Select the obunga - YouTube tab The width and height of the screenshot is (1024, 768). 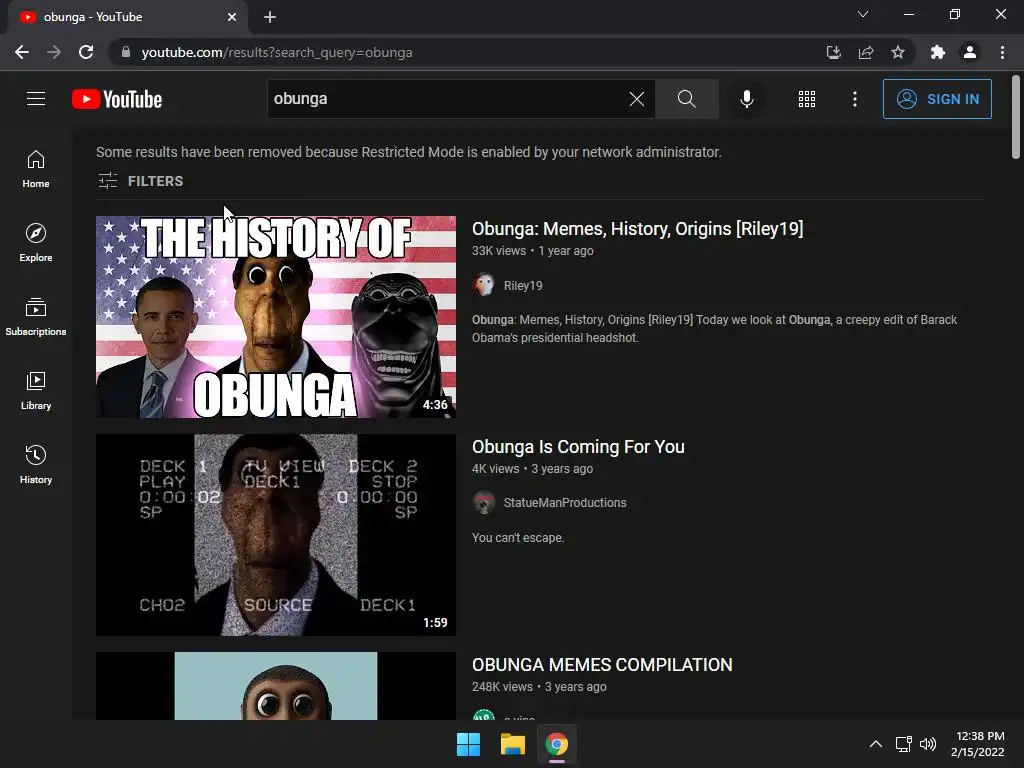(x=127, y=17)
